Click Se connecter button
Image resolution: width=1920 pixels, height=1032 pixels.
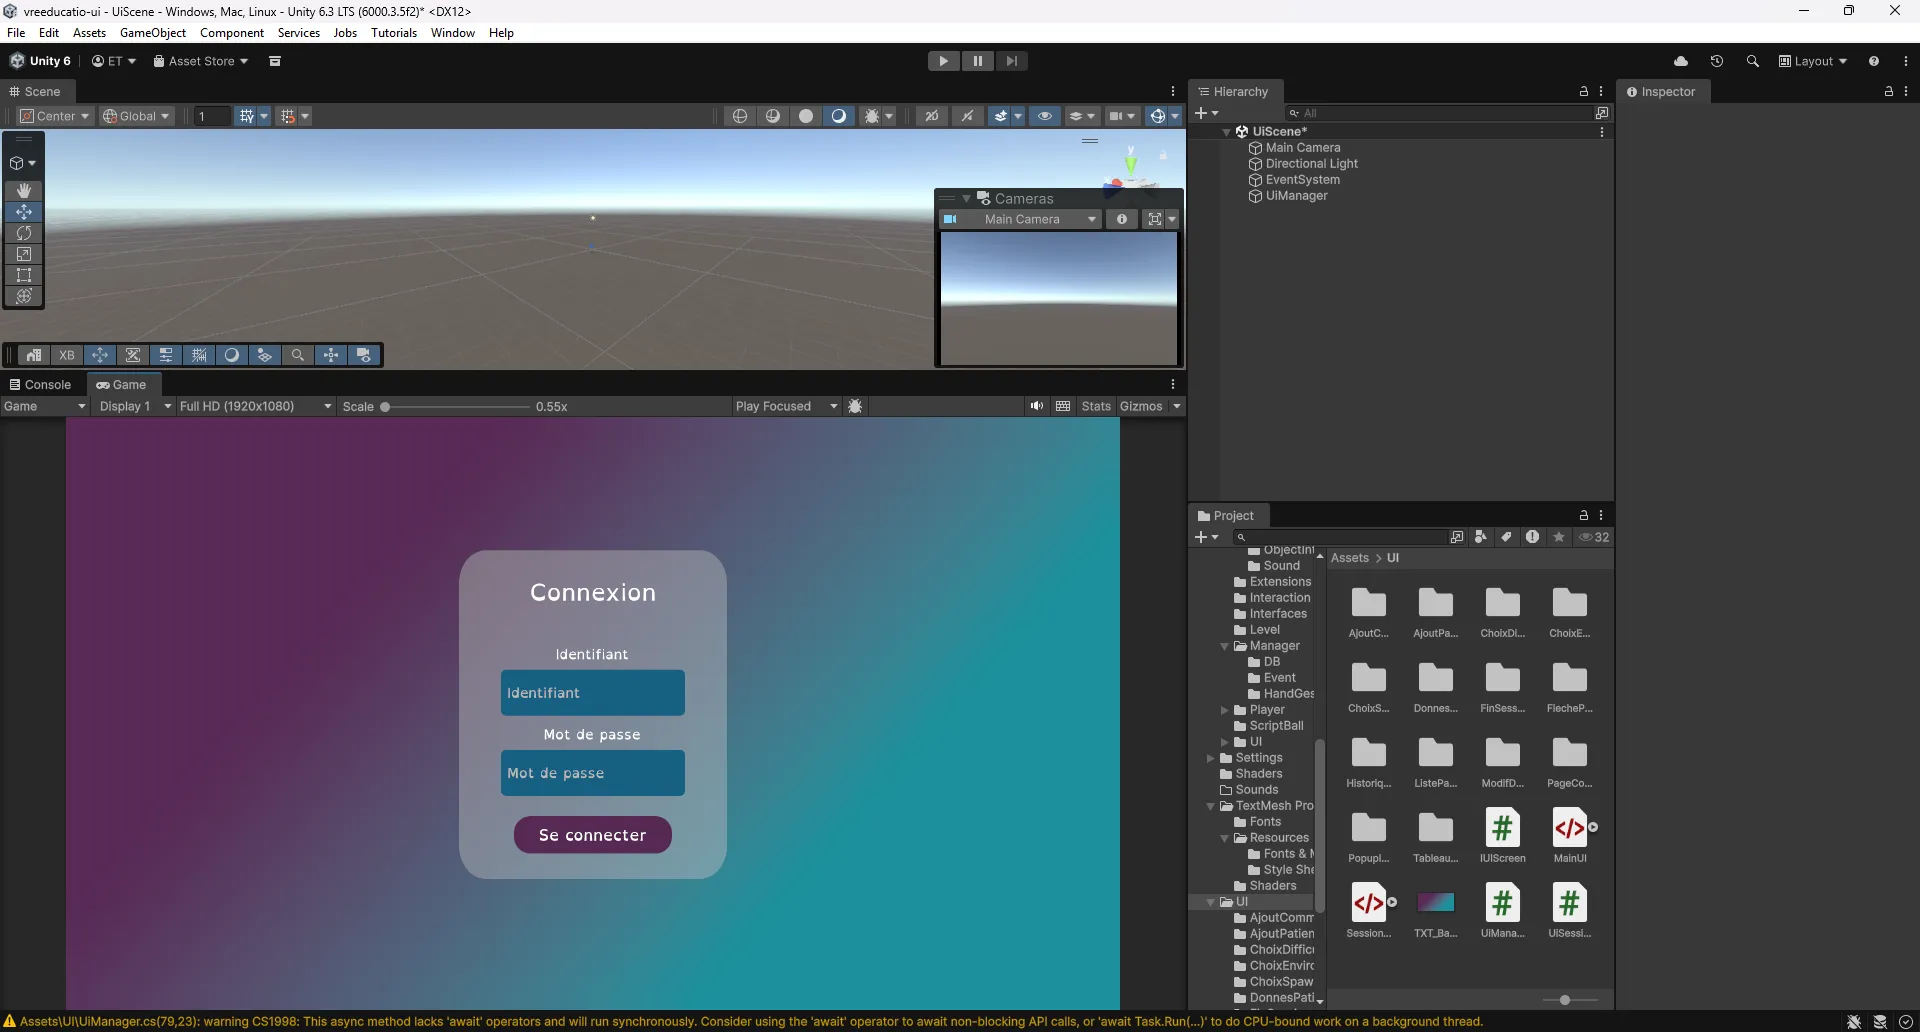593,835
